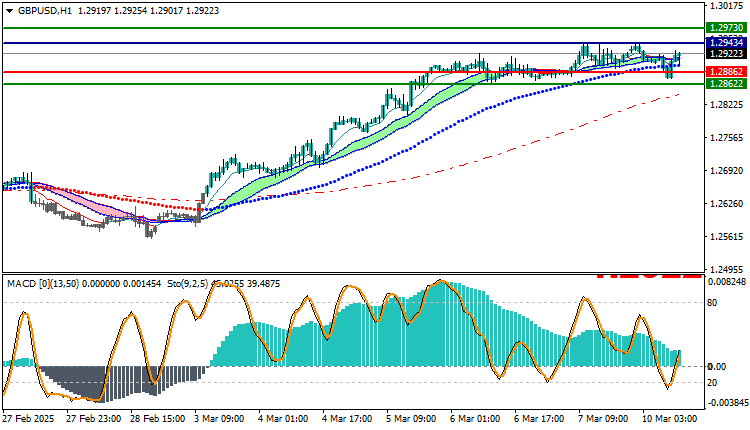Click the close price 1.29223 in chart title

[x=202, y=11]
